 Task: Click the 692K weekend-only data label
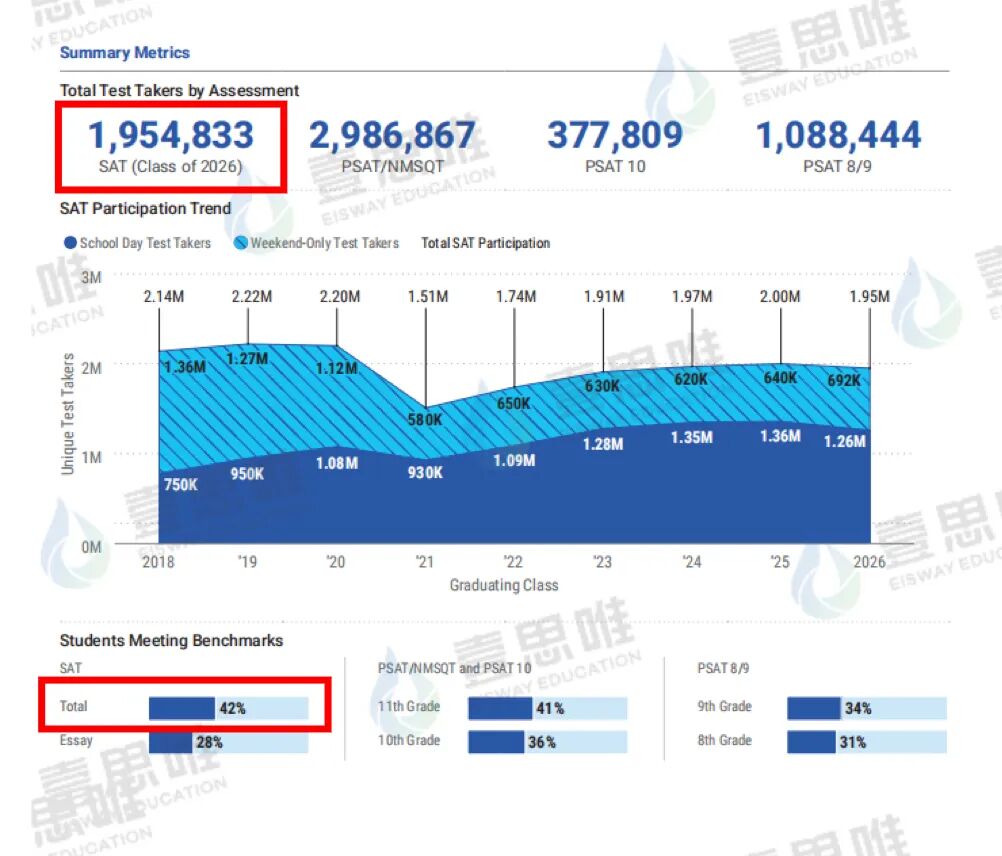(x=844, y=381)
